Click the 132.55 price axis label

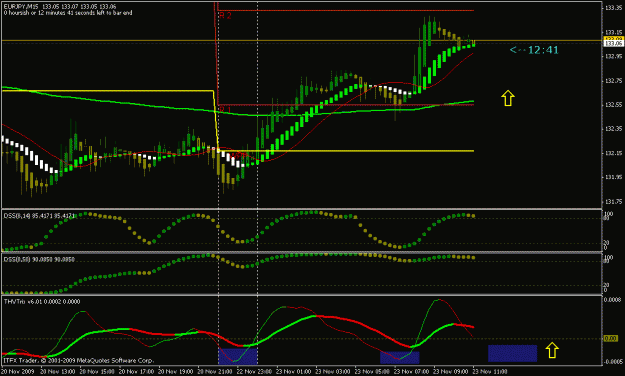tap(613, 105)
